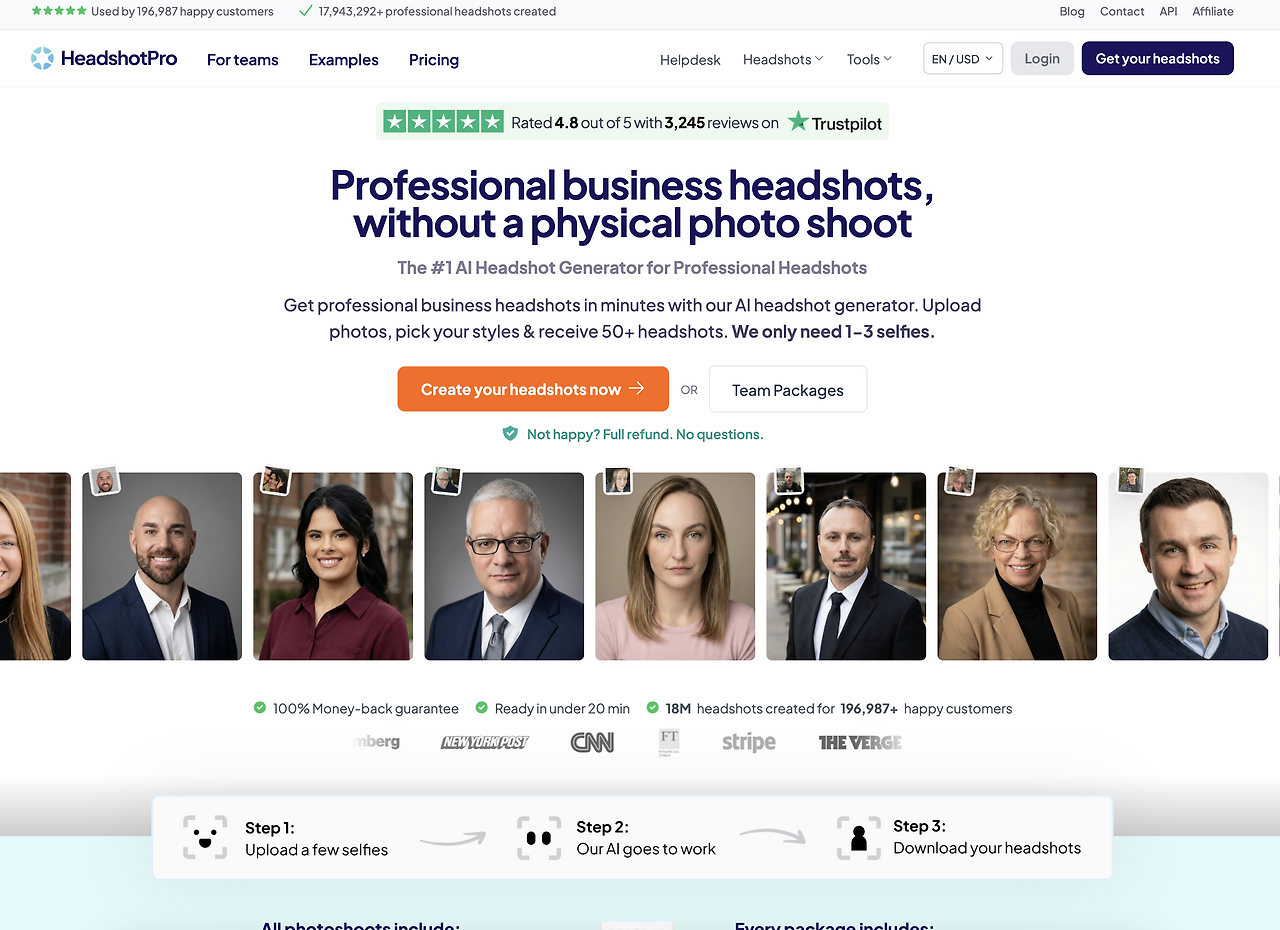Click the Step 1 smiling face icon

click(x=205, y=838)
